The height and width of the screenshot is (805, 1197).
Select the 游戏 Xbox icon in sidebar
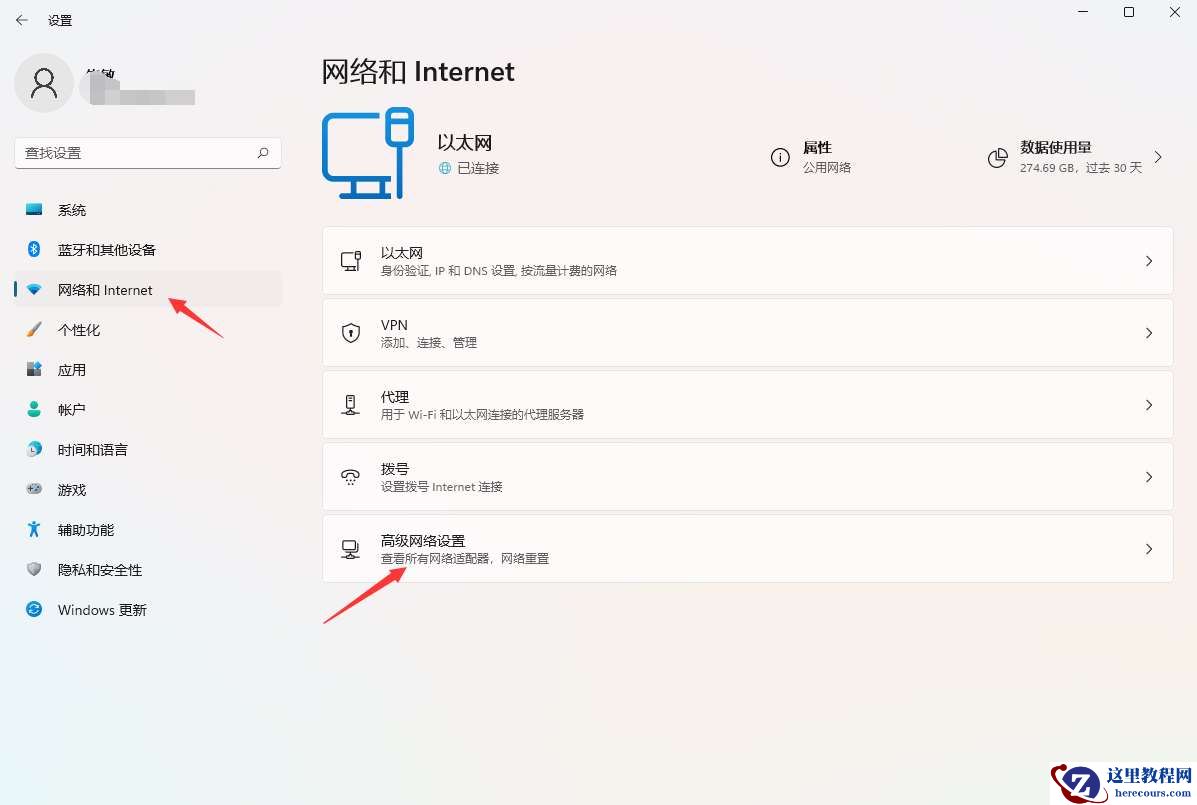point(31,489)
